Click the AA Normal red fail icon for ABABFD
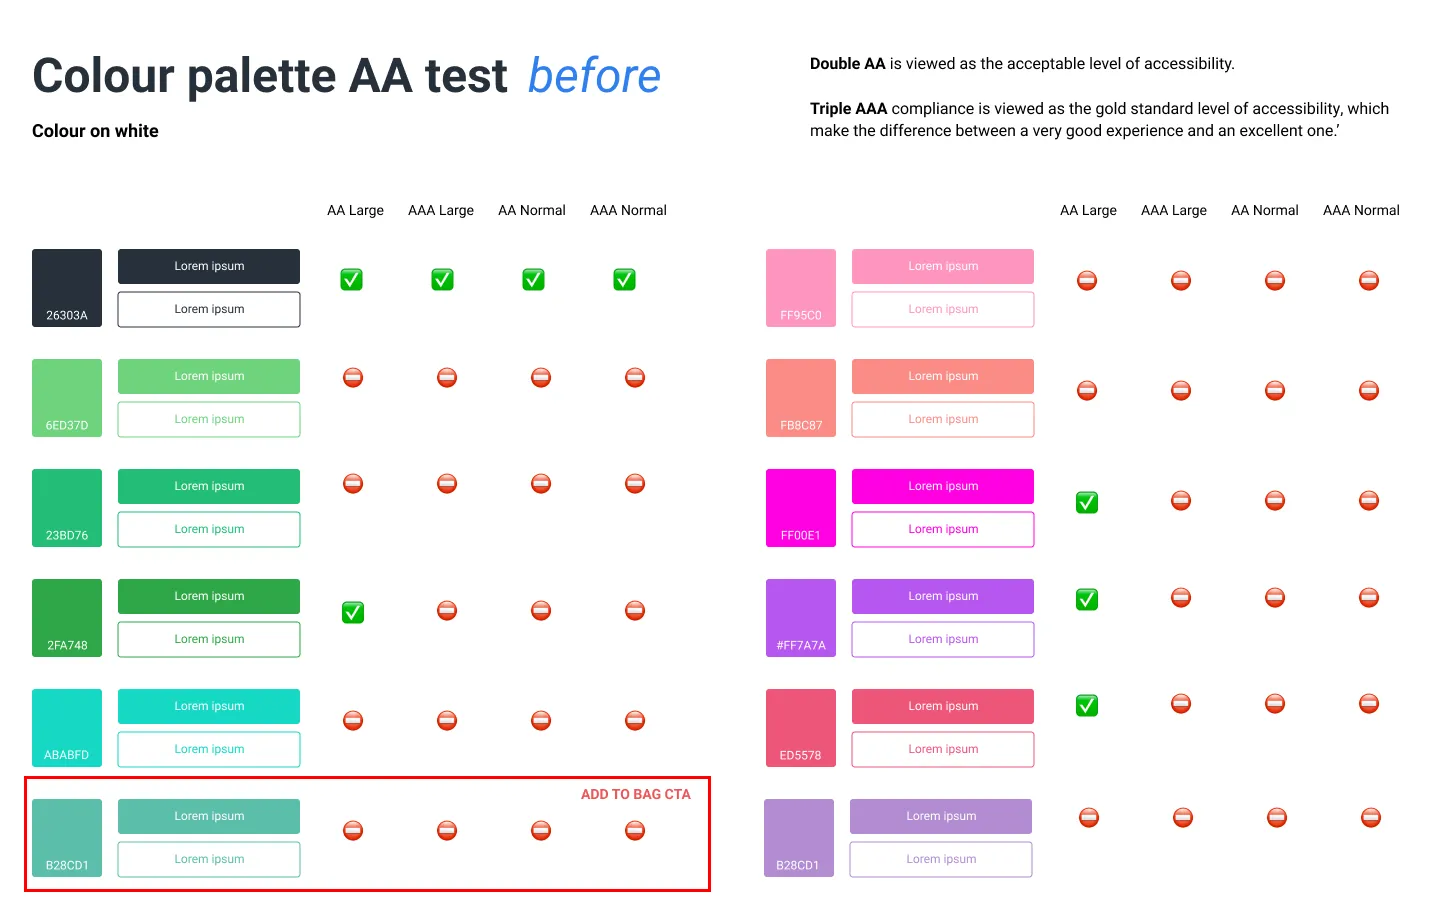The width and height of the screenshot is (1440, 900). pos(541,720)
